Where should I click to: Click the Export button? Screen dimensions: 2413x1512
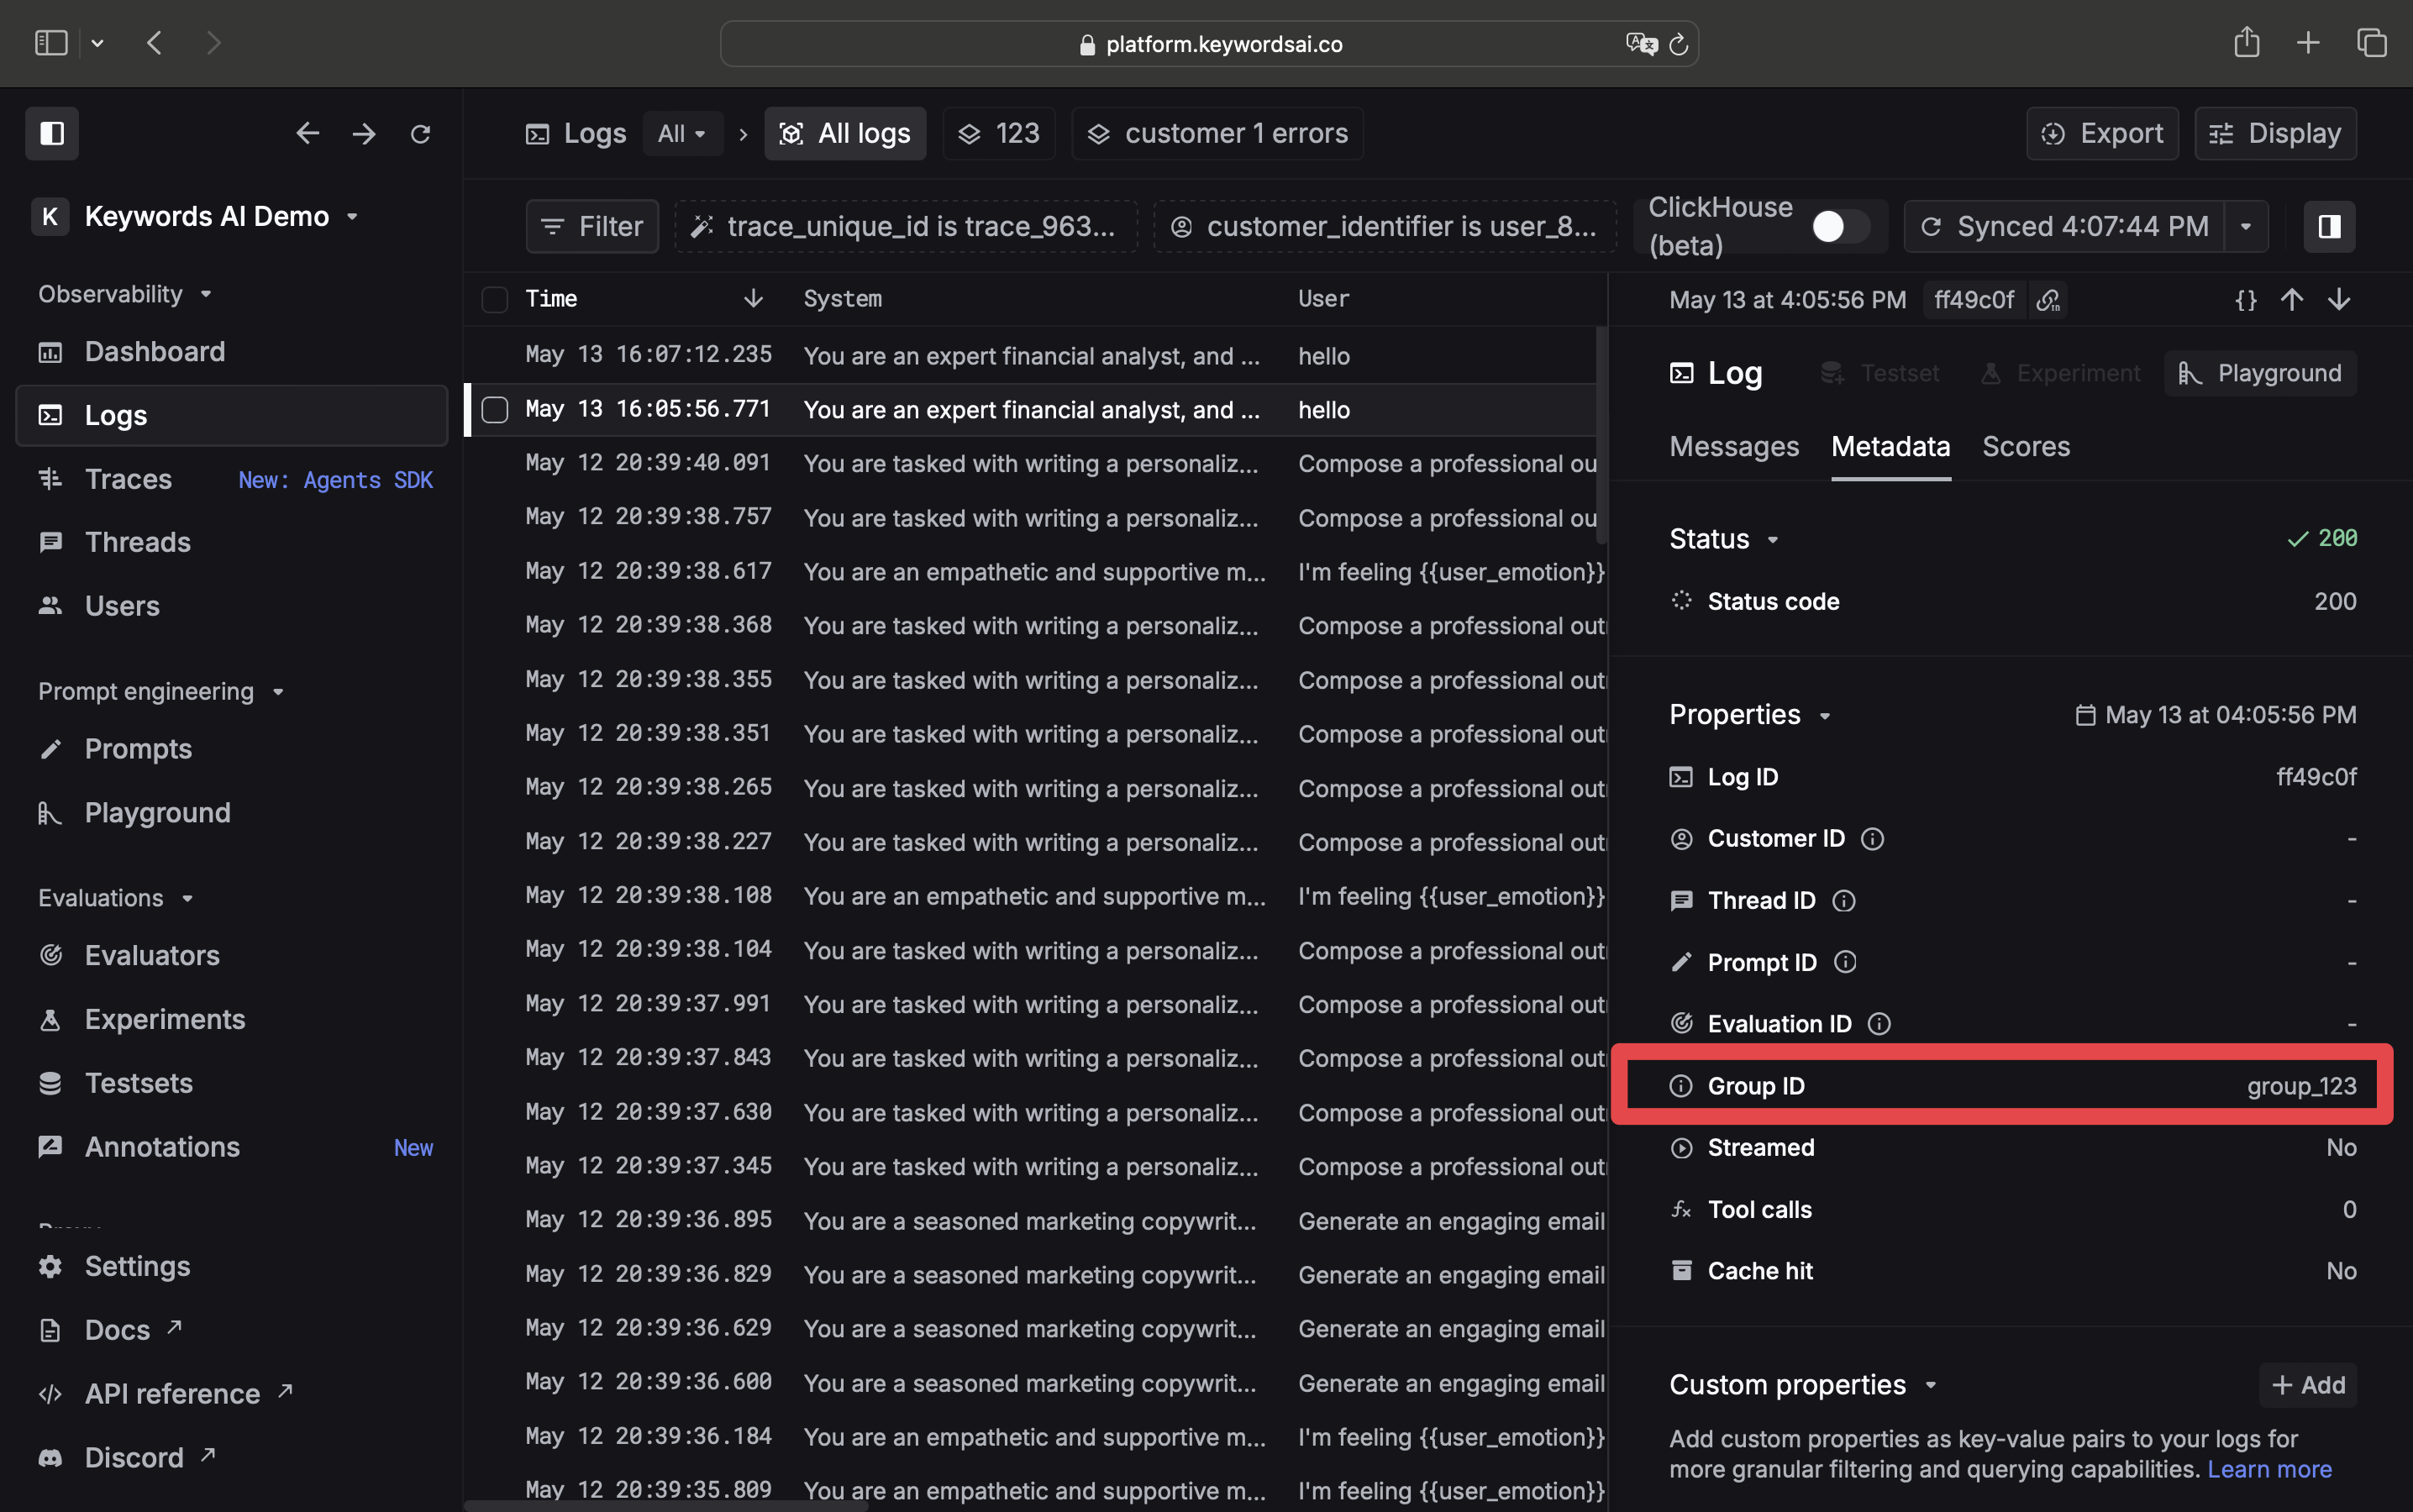2102,133
